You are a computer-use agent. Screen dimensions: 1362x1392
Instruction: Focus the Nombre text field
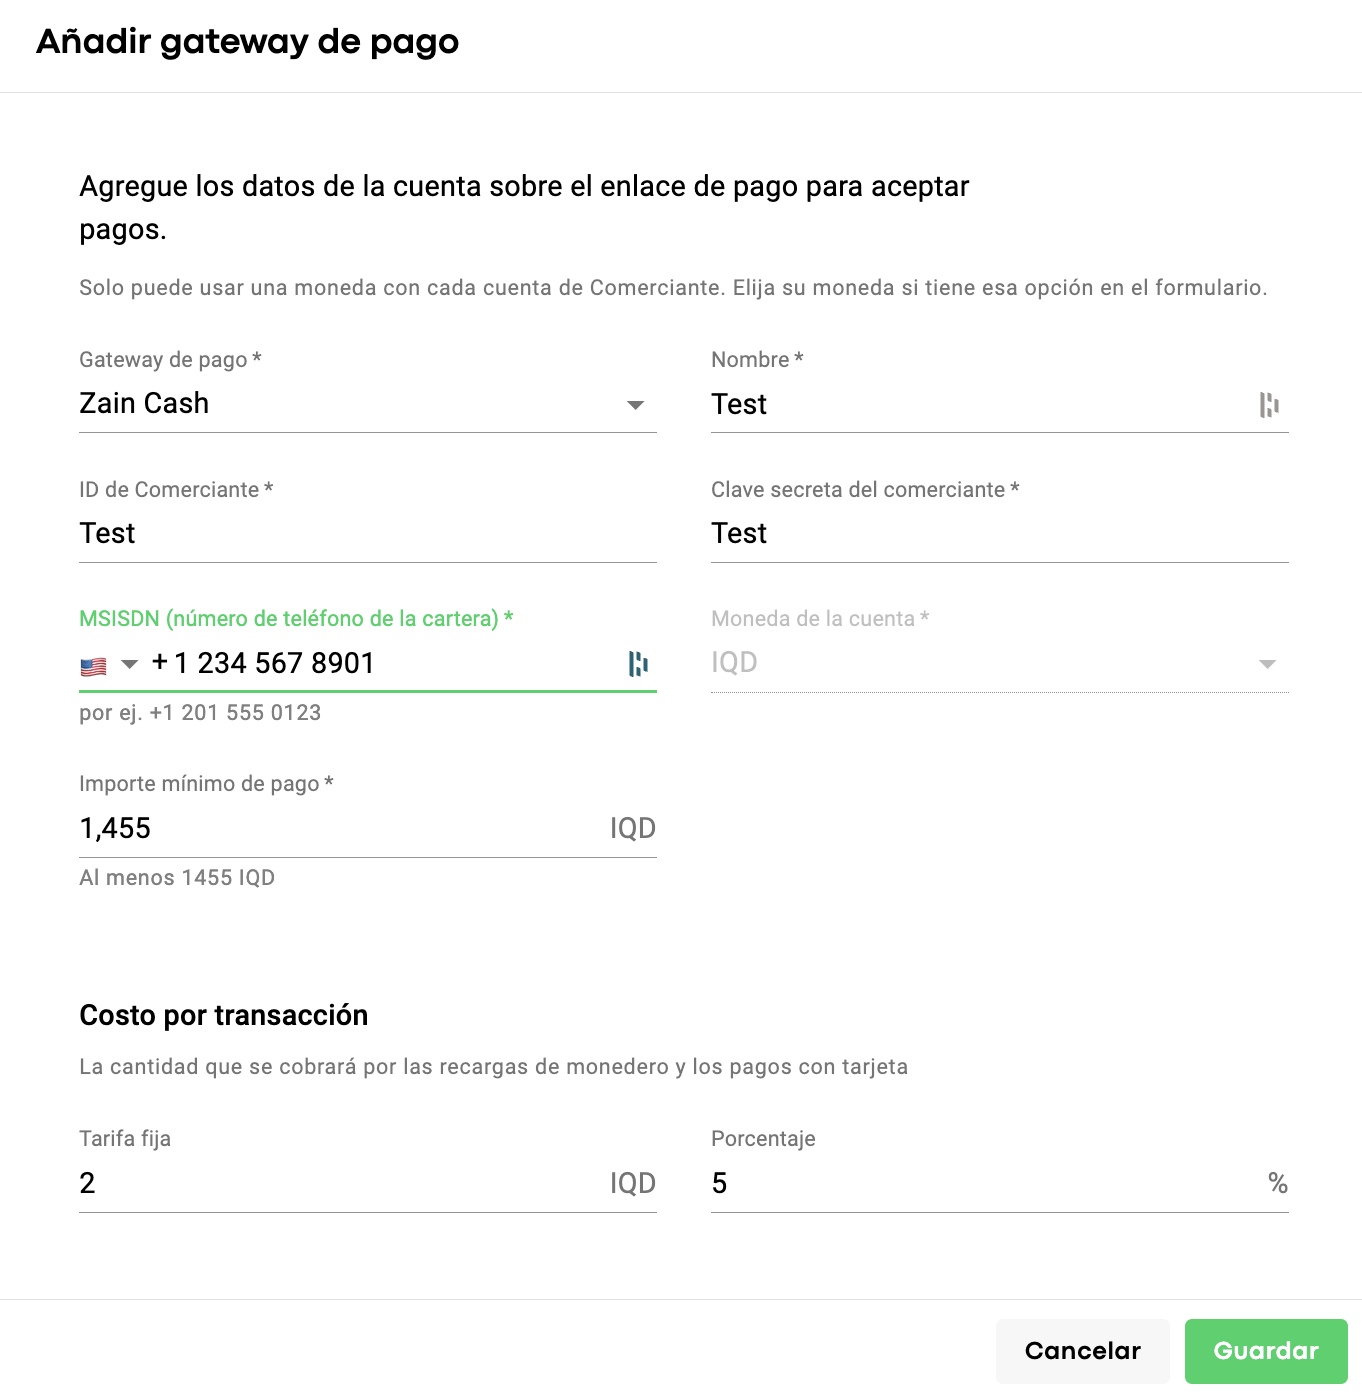pos(980,405)
